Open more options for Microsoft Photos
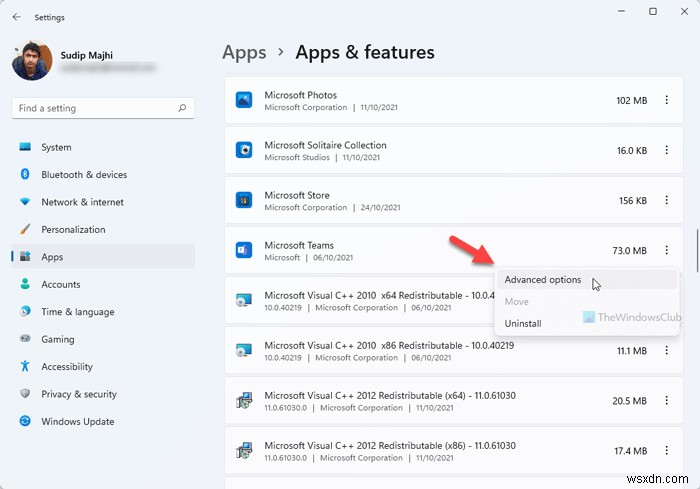Screen dimensions: 700x489 (x=667, y=100)
